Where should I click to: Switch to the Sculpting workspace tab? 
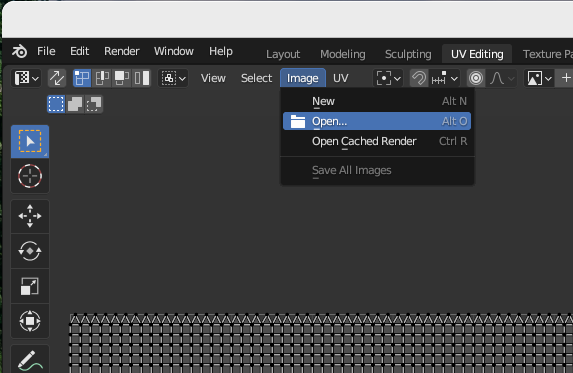[x=408, y=54]
